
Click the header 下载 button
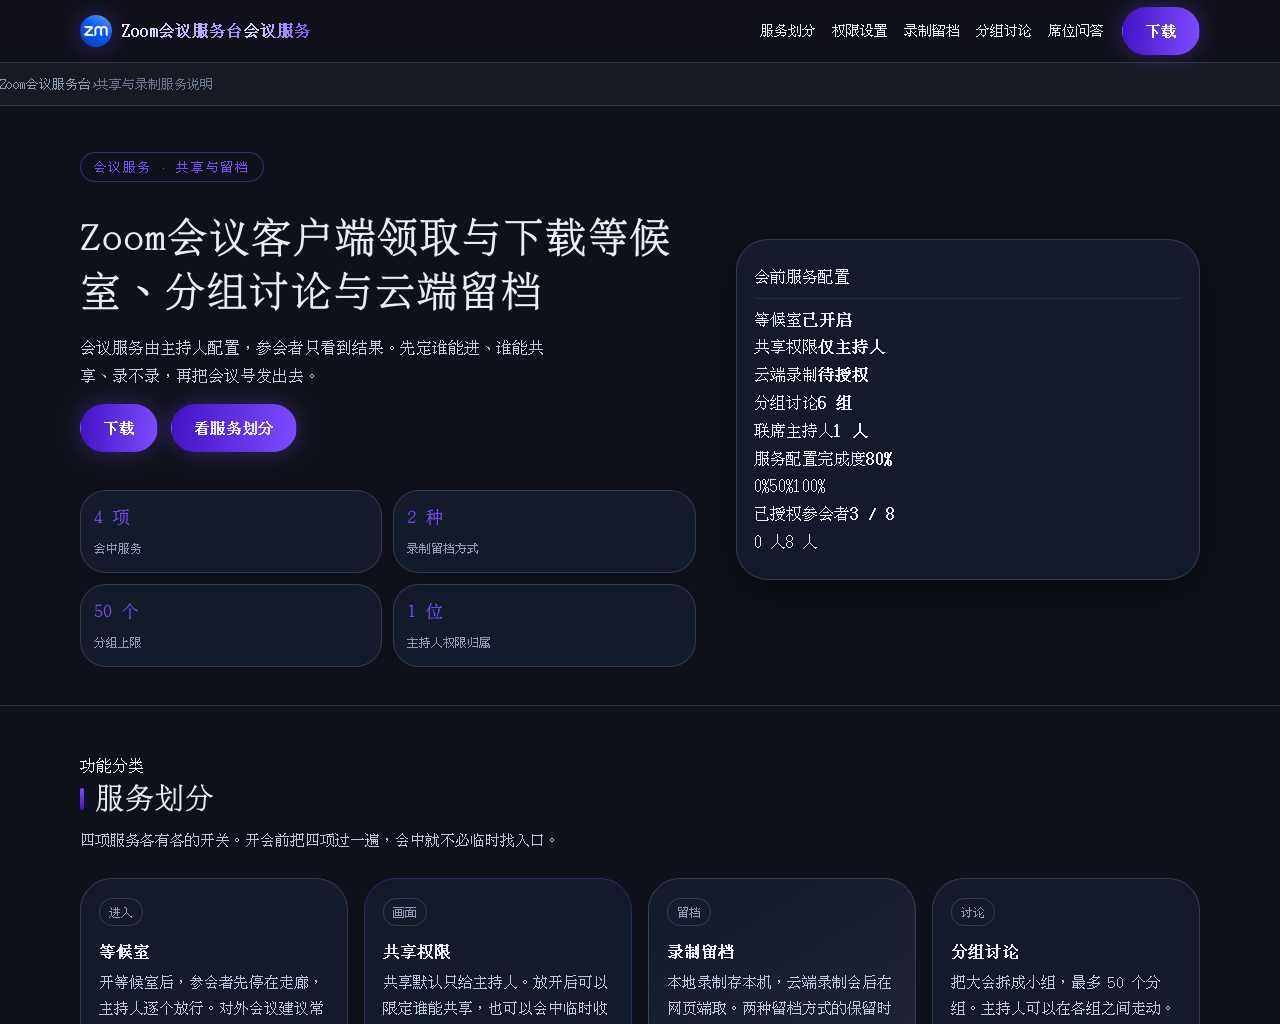(1160, 31)
